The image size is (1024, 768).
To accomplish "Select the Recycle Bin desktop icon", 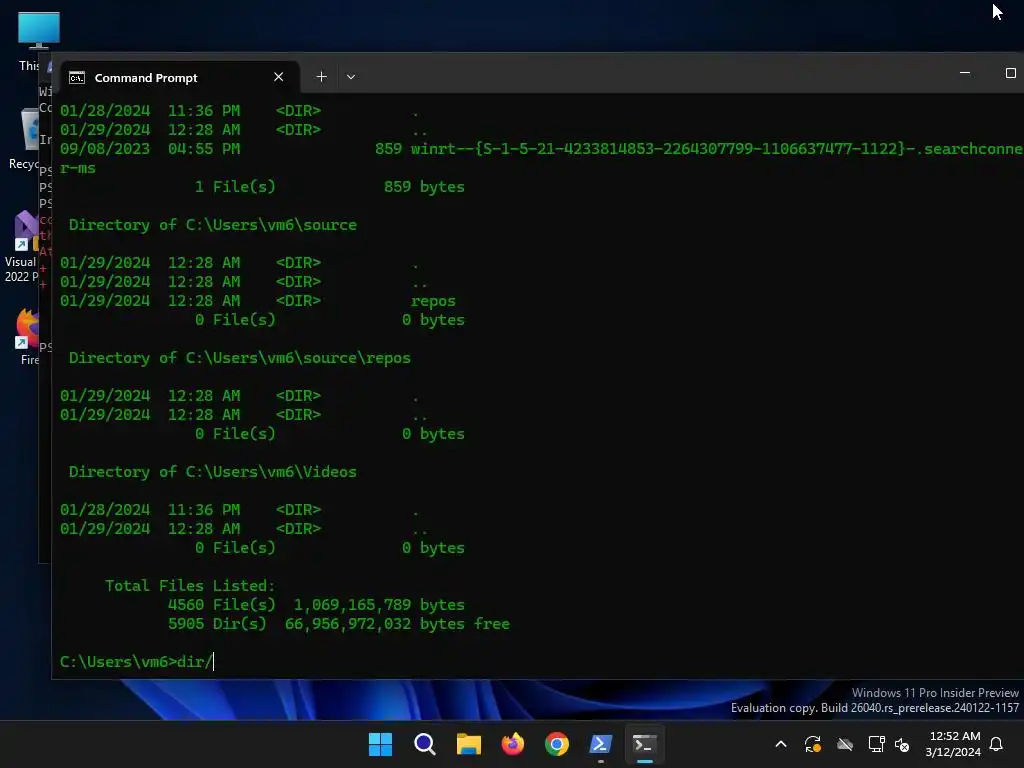I will point(26,139).
